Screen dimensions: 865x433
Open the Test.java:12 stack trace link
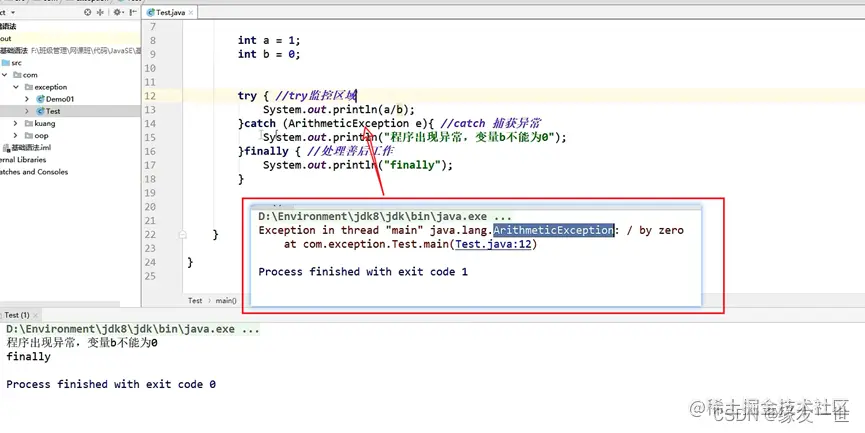[494, 244]
